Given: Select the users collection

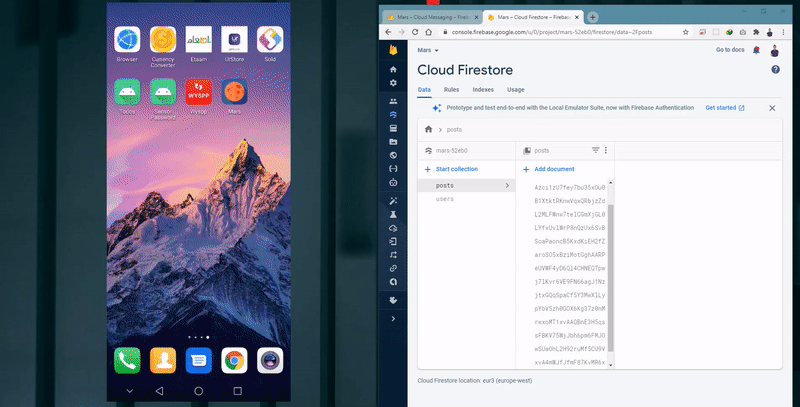Looking at the screenshot, I should (x=444, y=199).
